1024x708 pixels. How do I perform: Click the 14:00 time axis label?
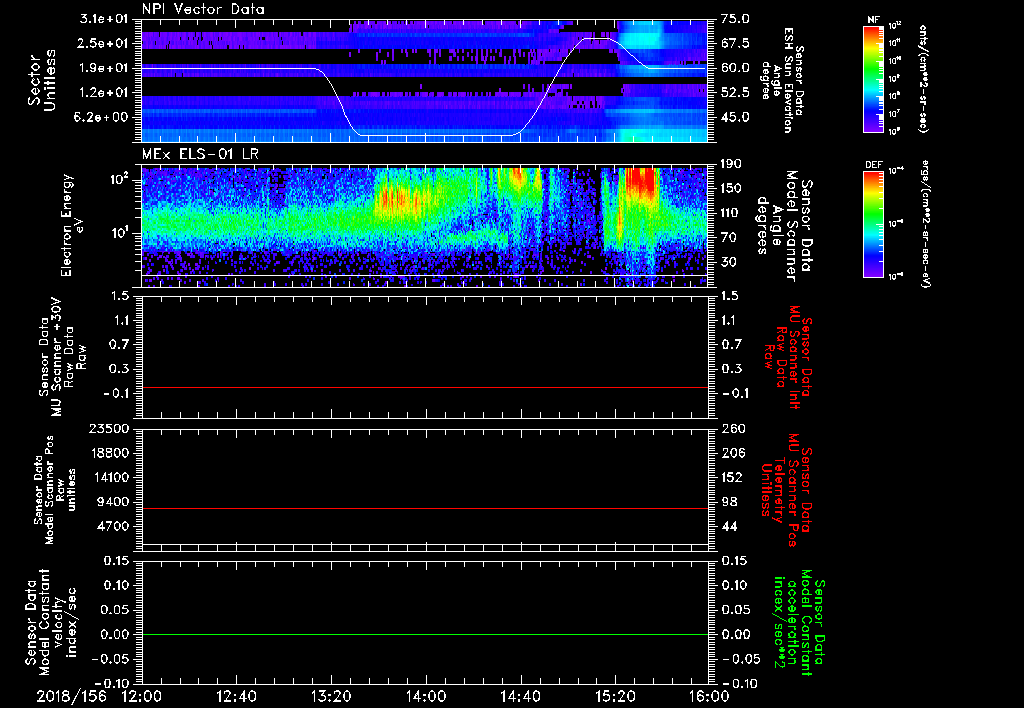pos(425,696)
